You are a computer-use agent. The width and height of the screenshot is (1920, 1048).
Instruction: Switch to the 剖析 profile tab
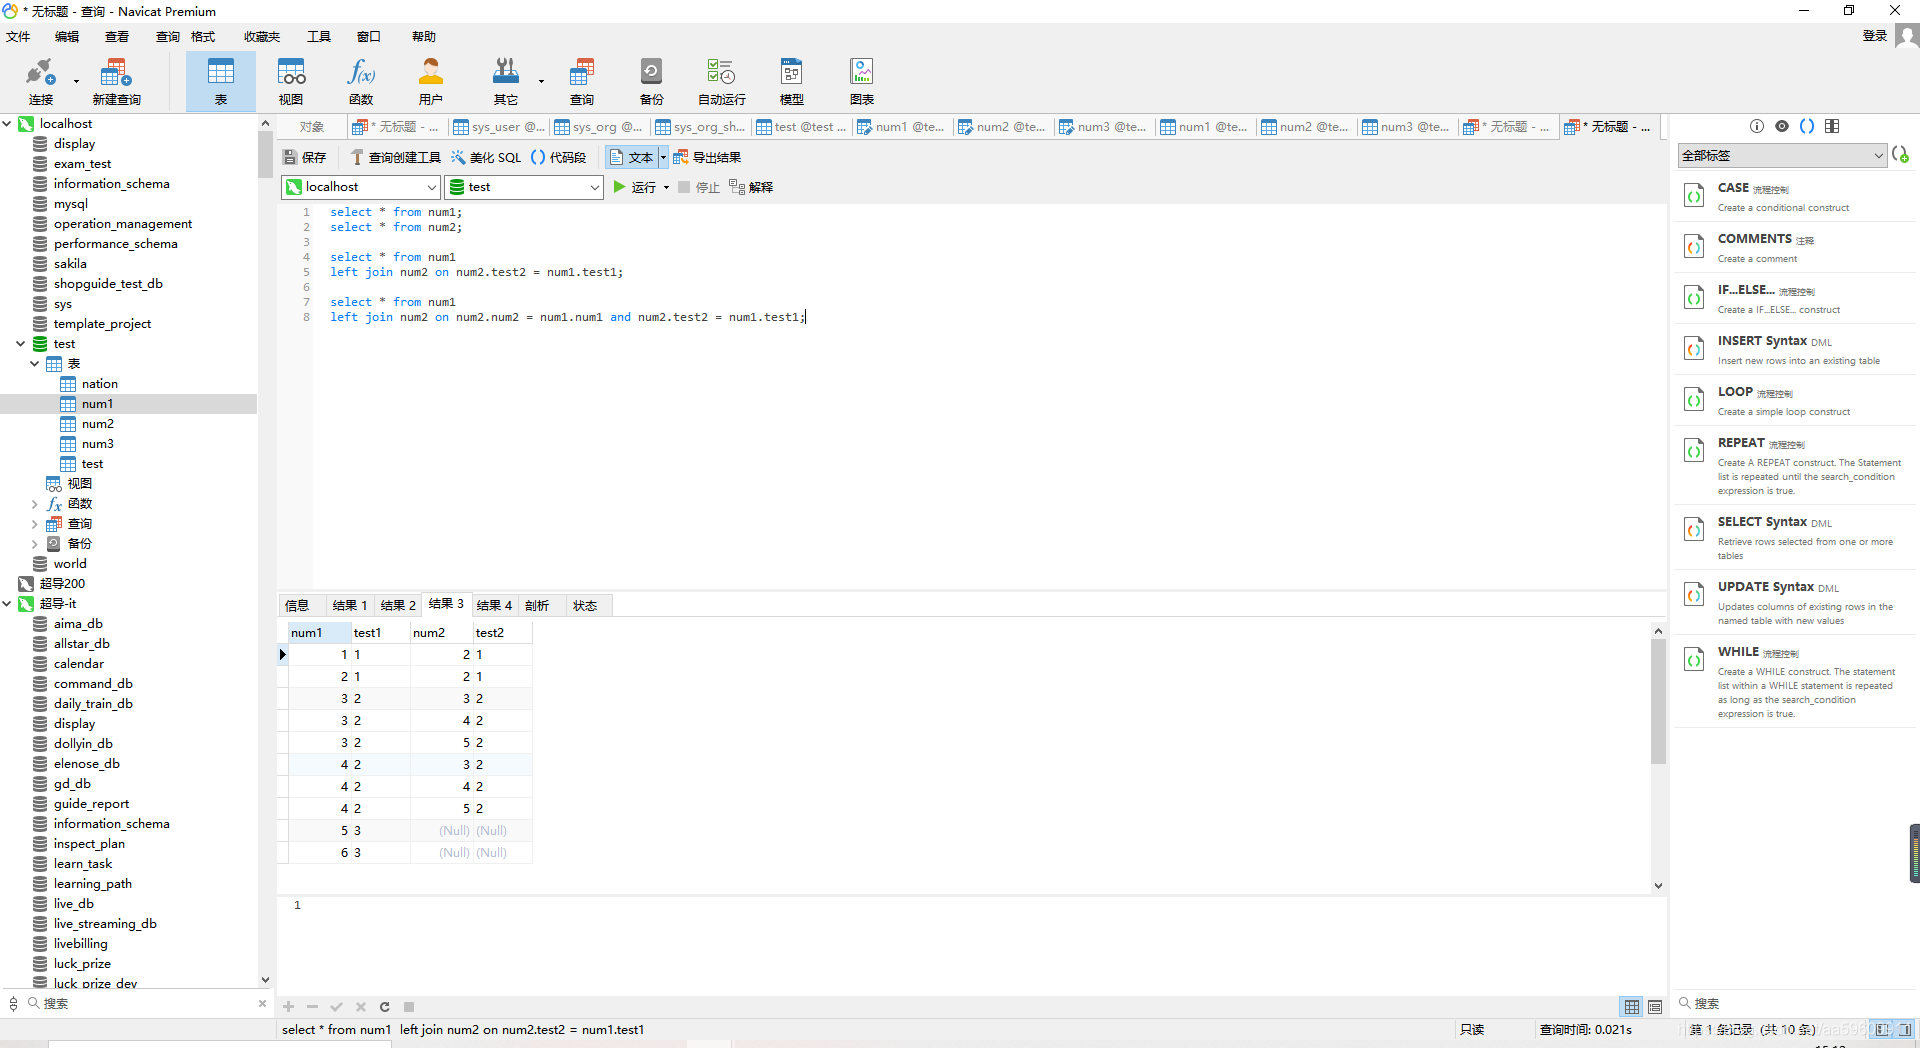point(537,605)
